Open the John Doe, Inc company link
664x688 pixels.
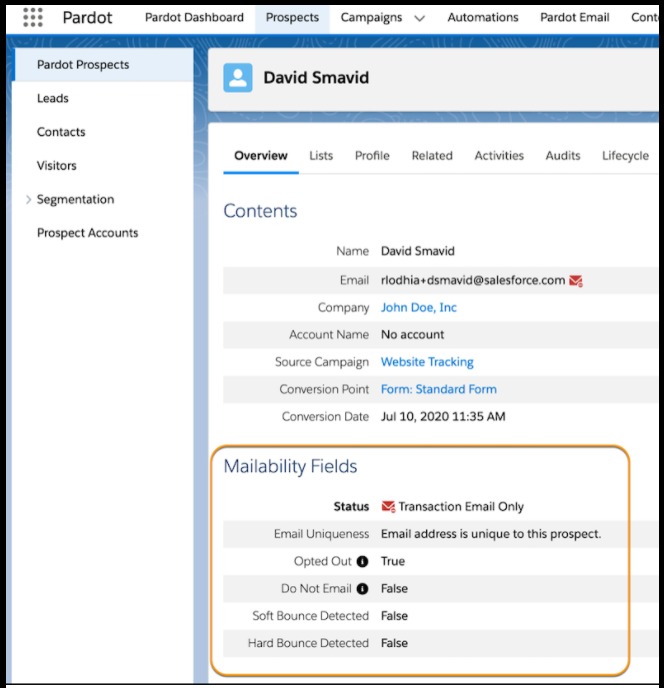[x=418, y=308]
